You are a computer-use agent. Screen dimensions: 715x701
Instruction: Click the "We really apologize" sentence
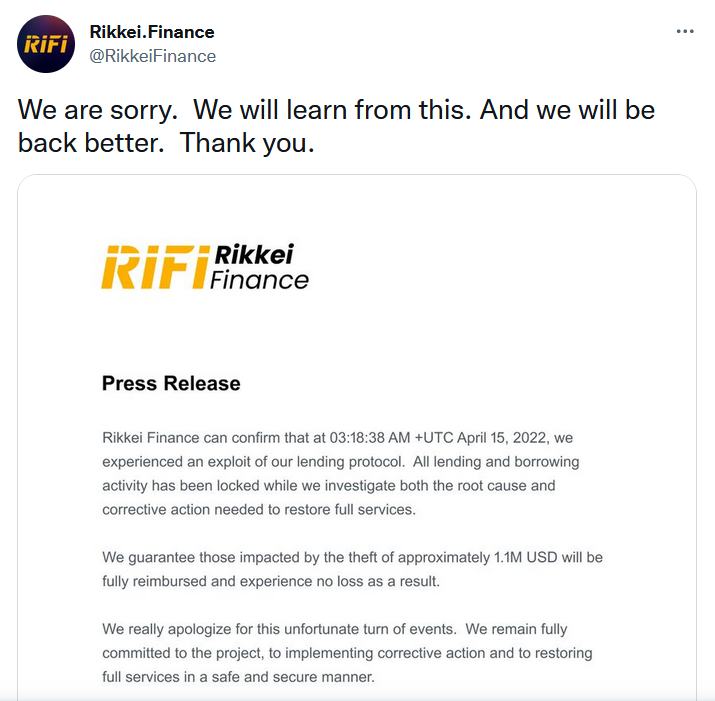pyautogui.click(x=279, y=629)
